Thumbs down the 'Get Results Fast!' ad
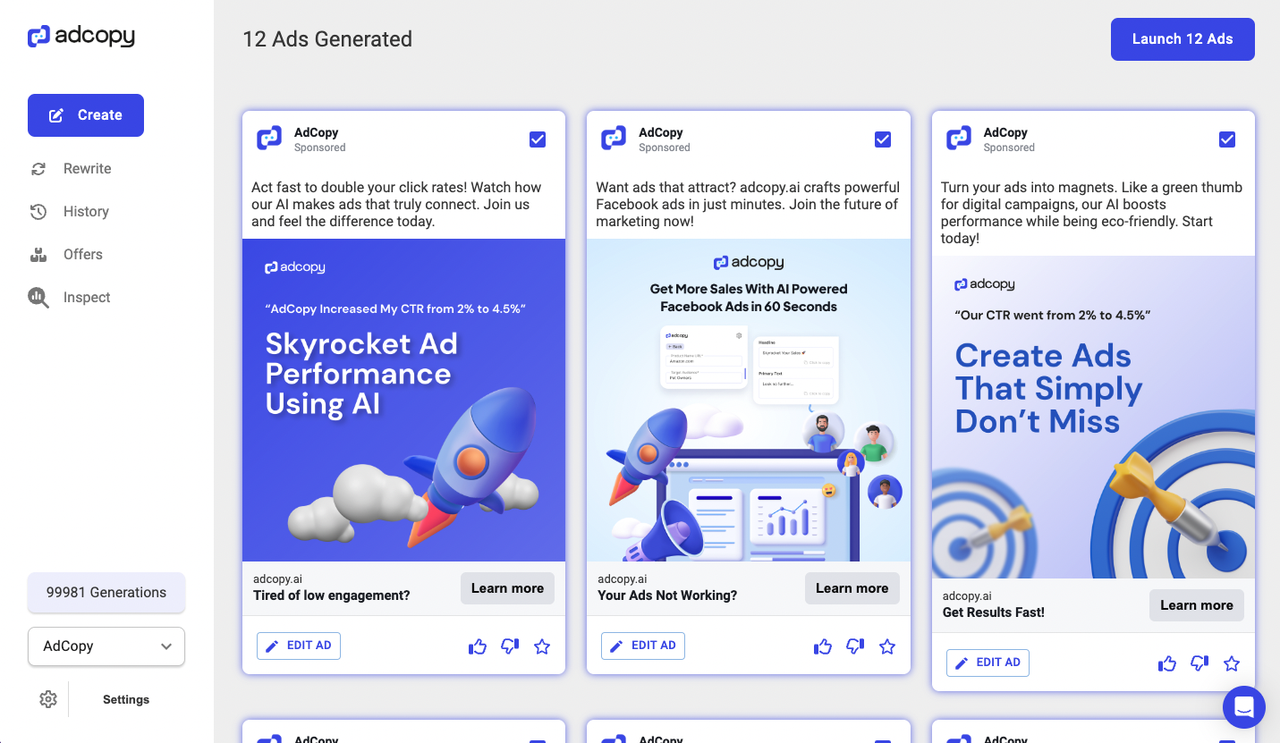Image resolution: width=1280 pixels, height=743 pixels. click(x=1199, y=664)
